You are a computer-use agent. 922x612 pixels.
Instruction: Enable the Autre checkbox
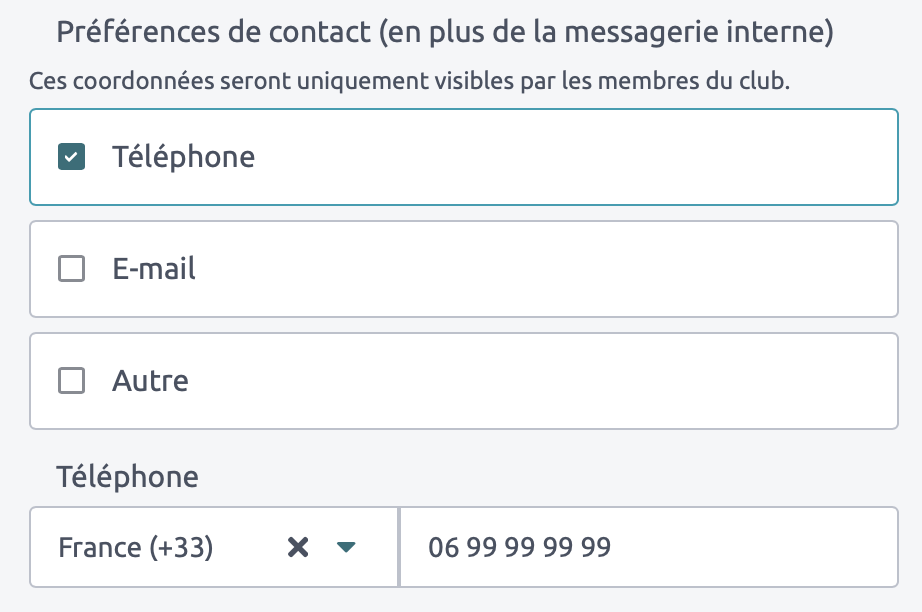71,381
